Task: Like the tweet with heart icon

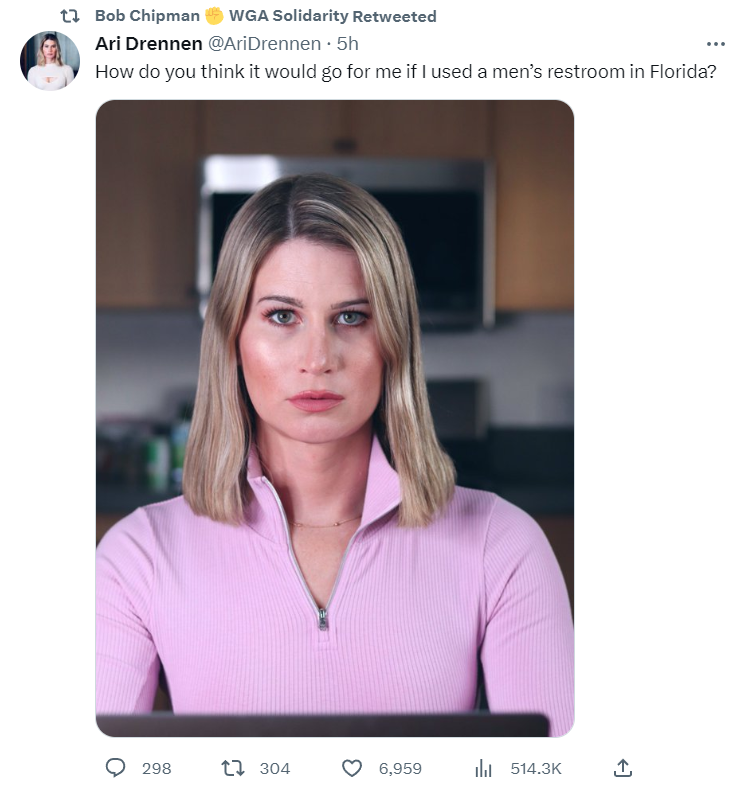Action: [x=352, y=768]
